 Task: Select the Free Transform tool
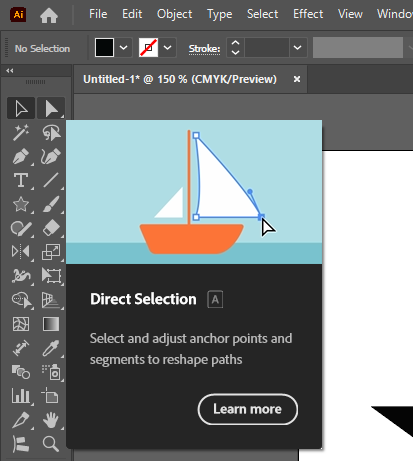[x=51, y=276]
